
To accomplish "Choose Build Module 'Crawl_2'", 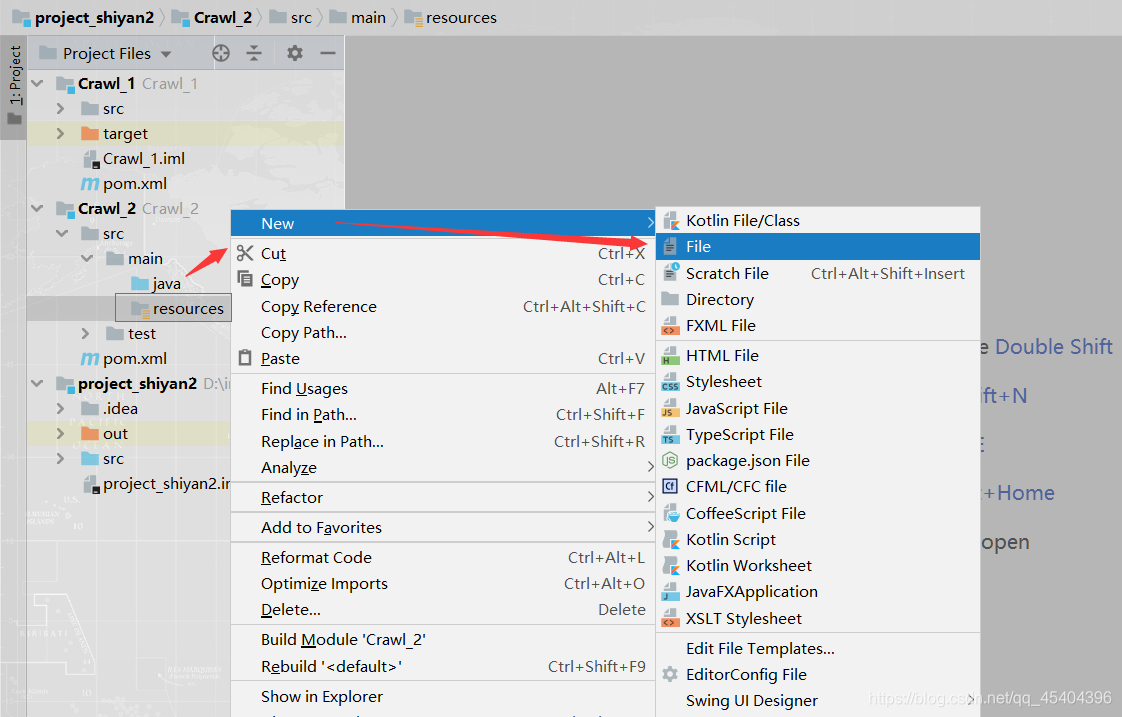I will click(443, 640).
